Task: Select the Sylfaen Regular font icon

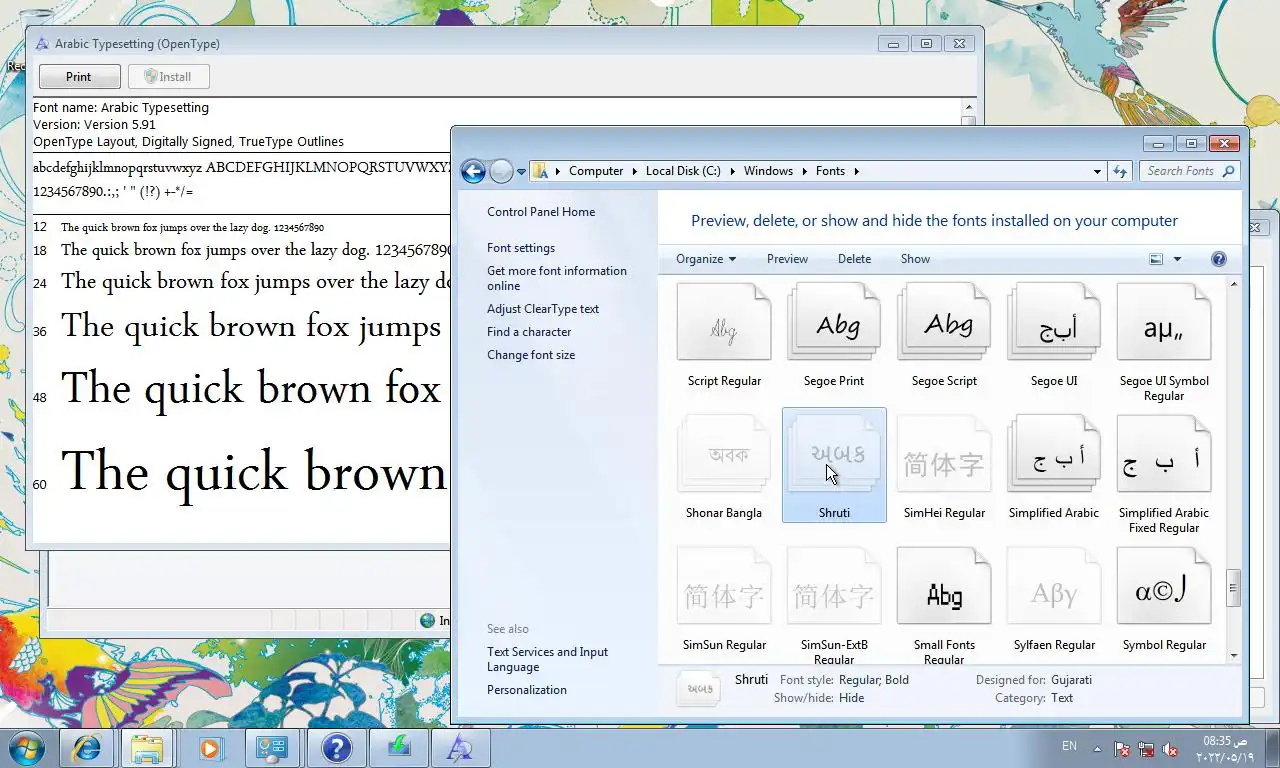Action: (1054, 587)
